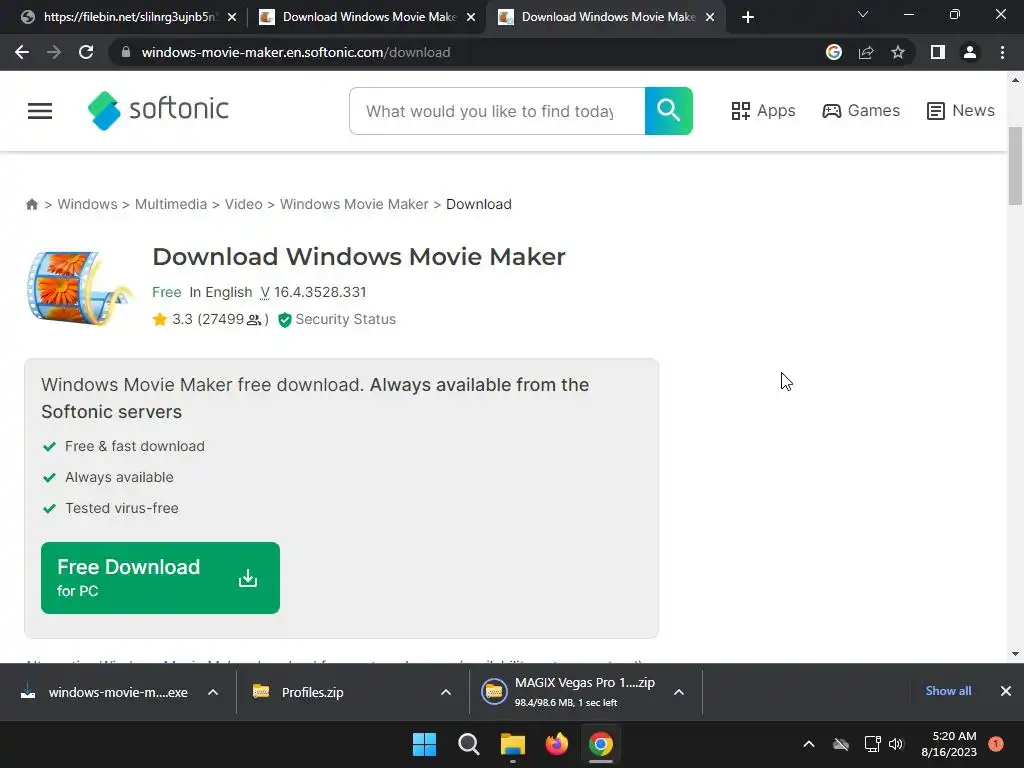
Task: Open the clock and date 5:20 AM
Action: [949, 744]
